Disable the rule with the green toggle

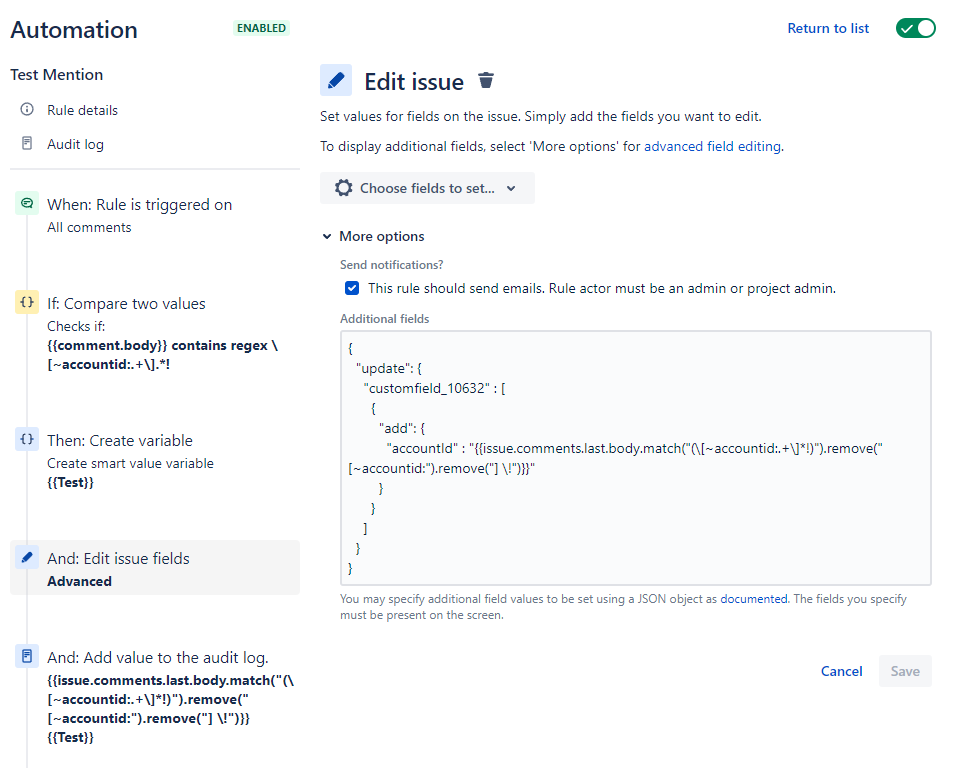pyautogui.click(x=915, y=28)
